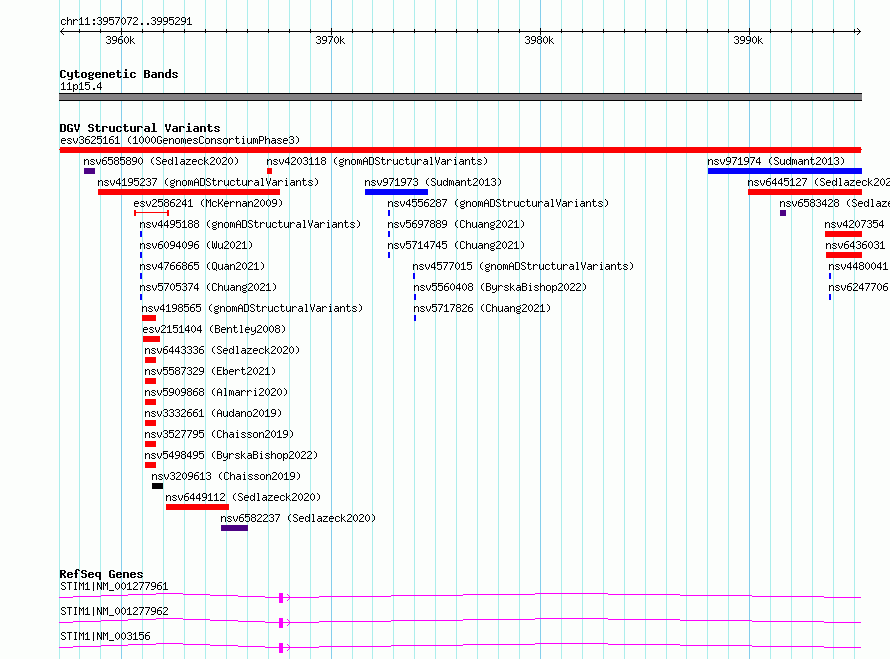The height and width of the screenshot is (659, 890).
Task: Click nsv4198565 gnomAD variant label
Action: [252, 308]
